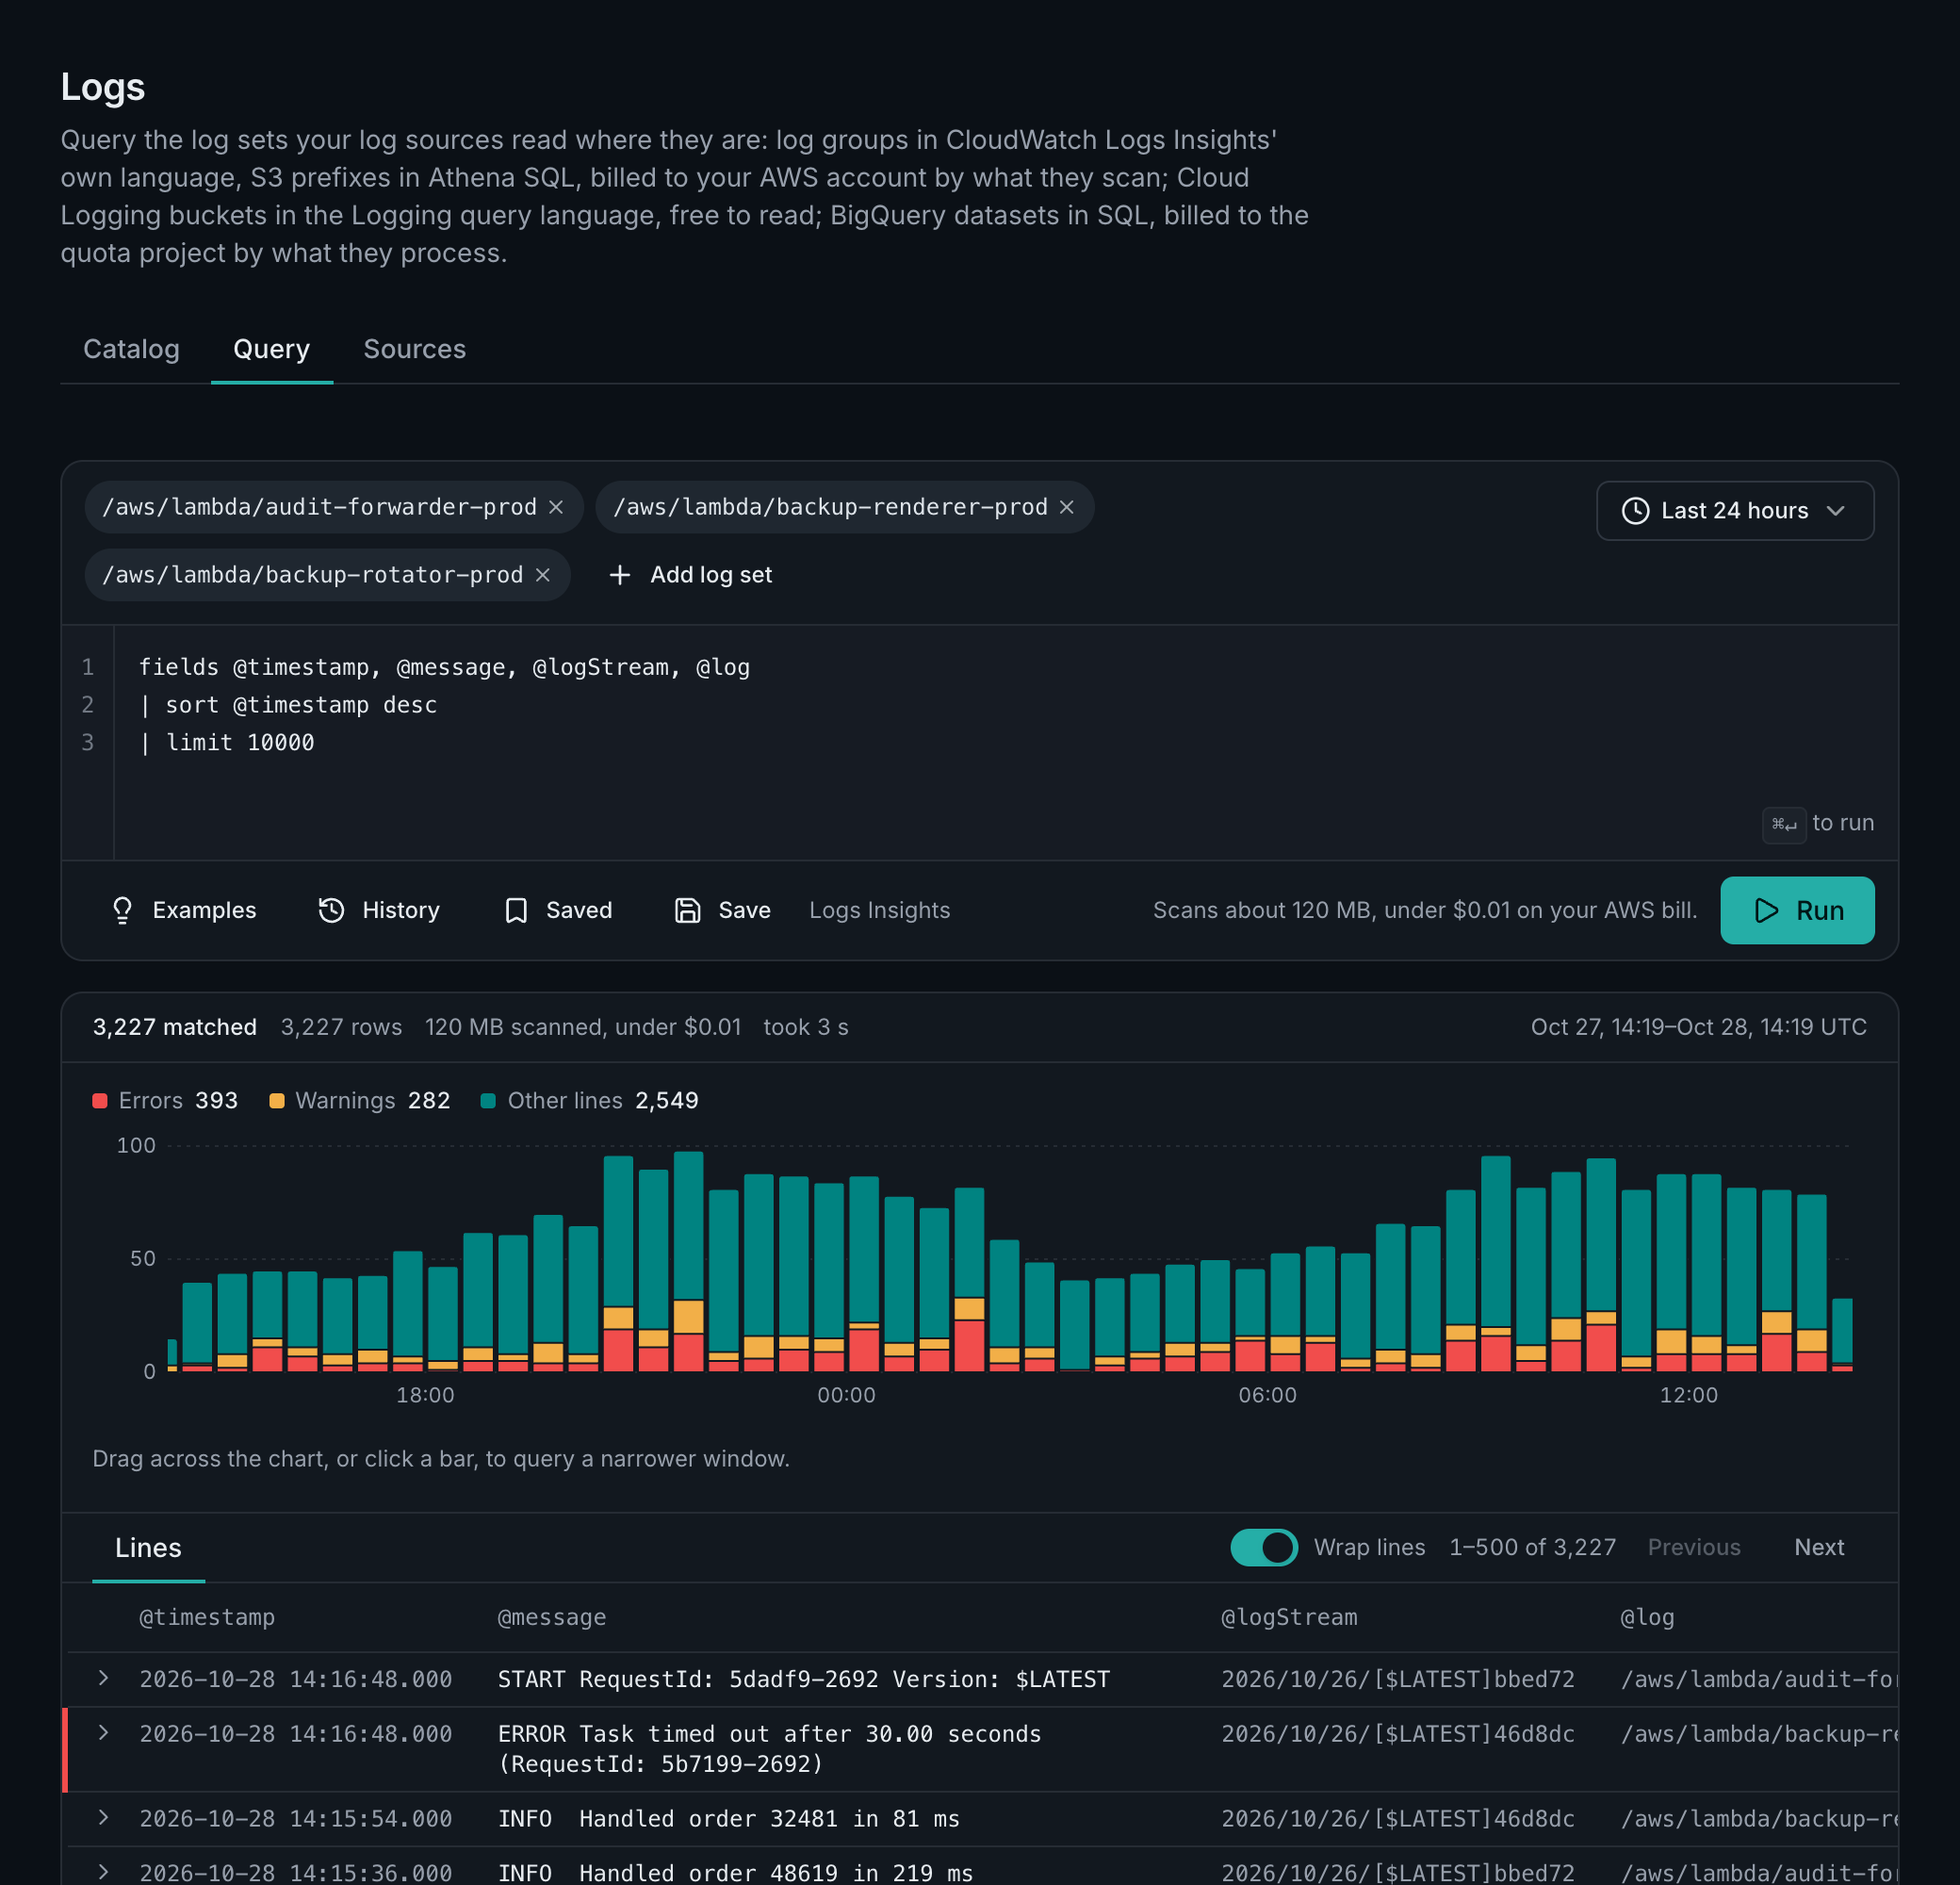The height and width of the screenshot is (1885, 1960).
Task: Click inside the query editor on line 1
Action: point(444,667)
